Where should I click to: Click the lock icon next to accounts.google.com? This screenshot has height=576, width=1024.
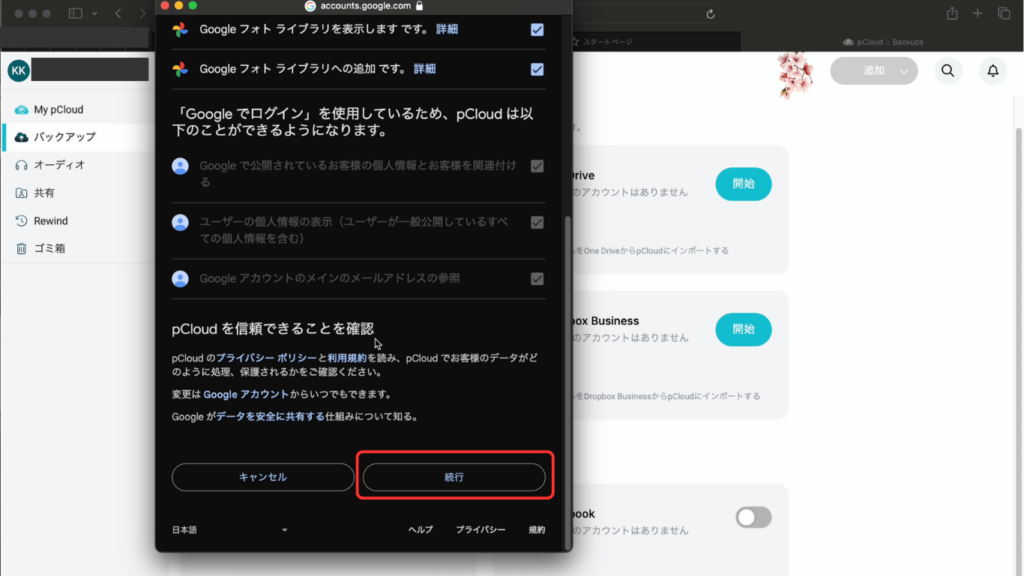point(419,6)
